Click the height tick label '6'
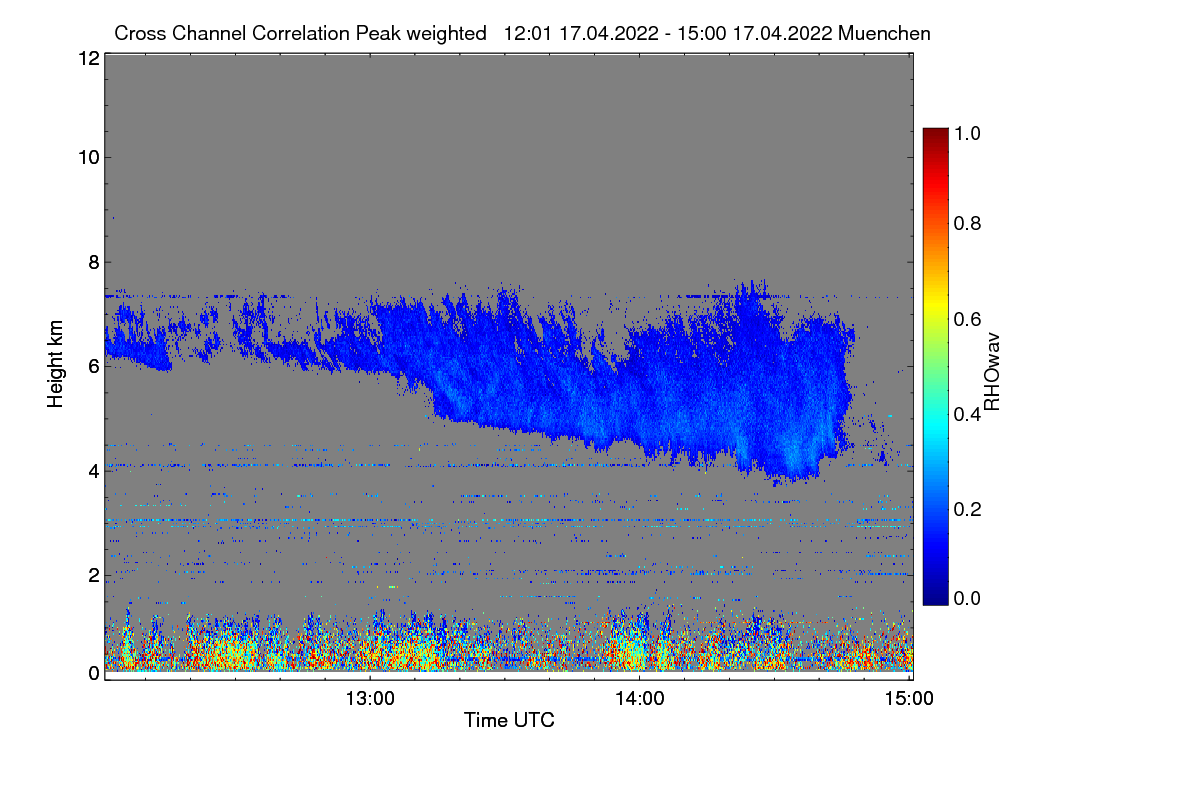The width and height of the screenshot is (1200, 800). pos(93,366)
